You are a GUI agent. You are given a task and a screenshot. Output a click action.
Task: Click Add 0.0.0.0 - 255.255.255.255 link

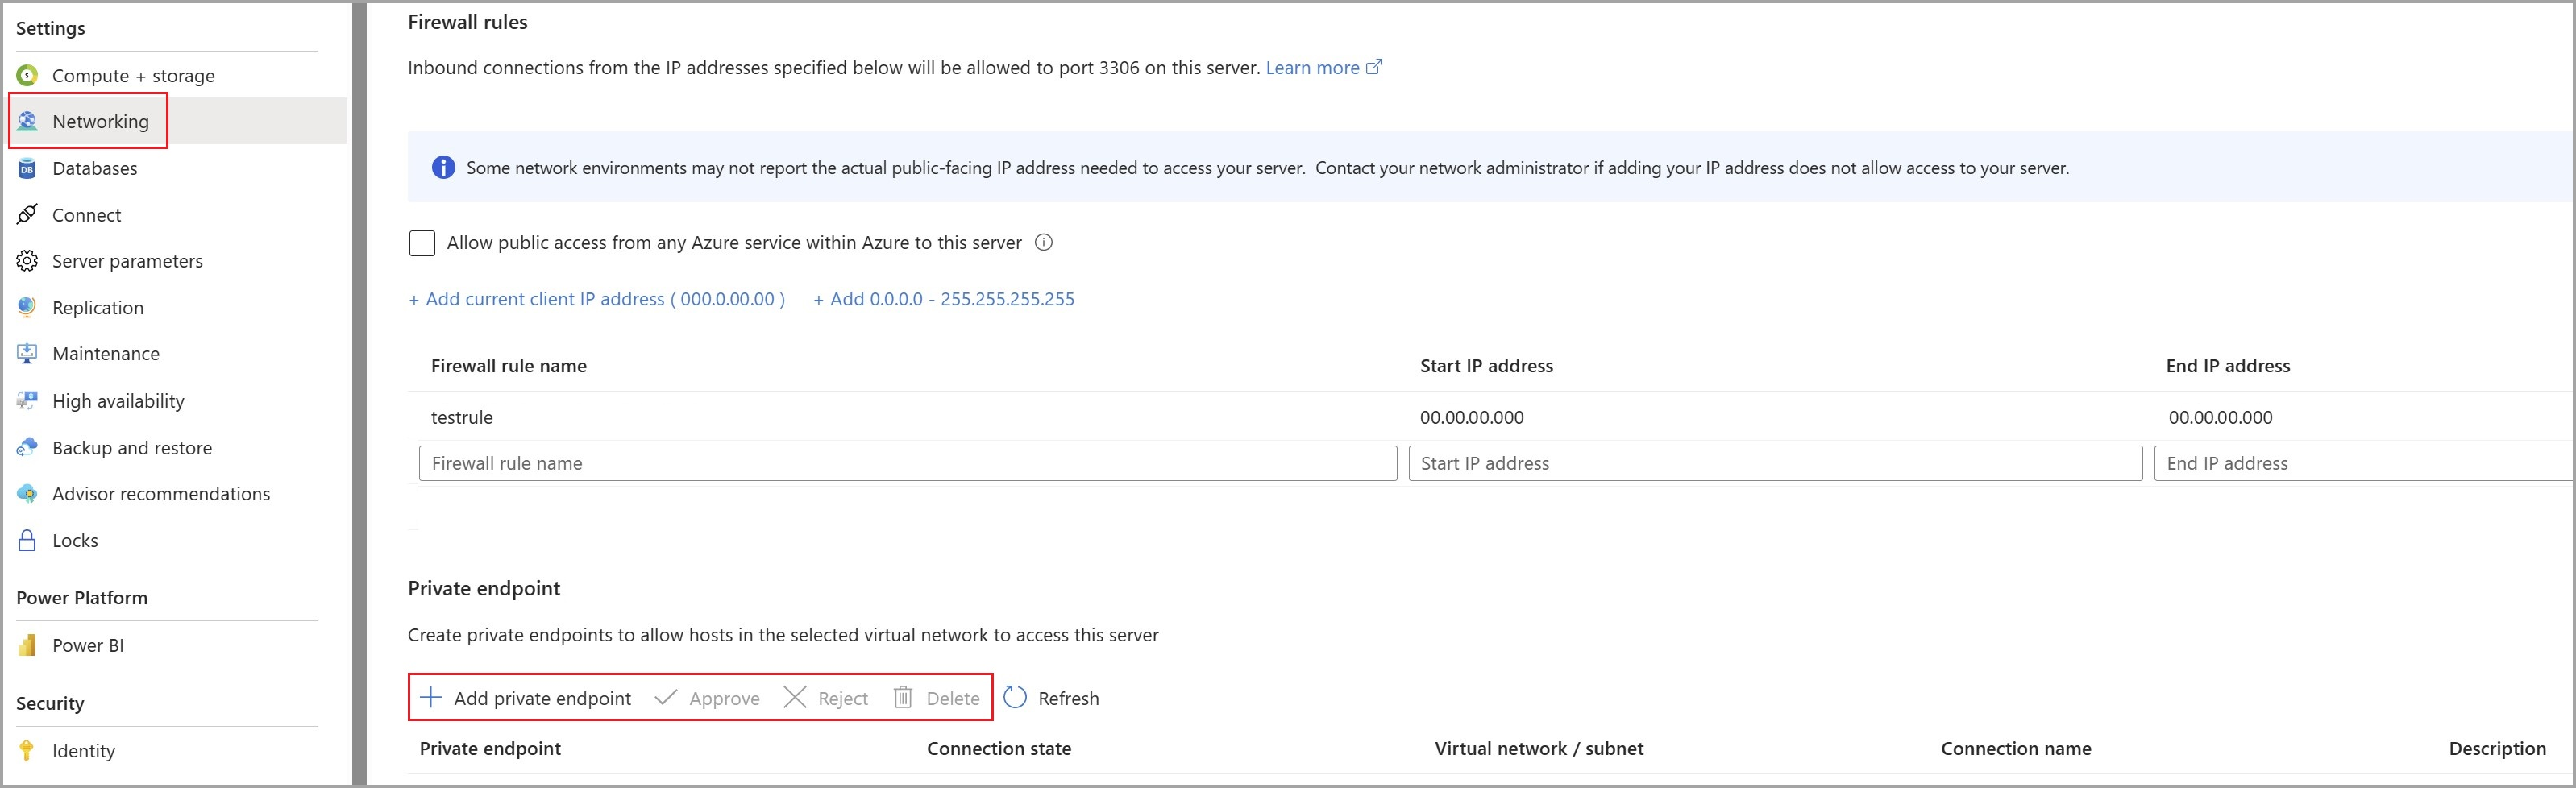click(x=943, y=299)
